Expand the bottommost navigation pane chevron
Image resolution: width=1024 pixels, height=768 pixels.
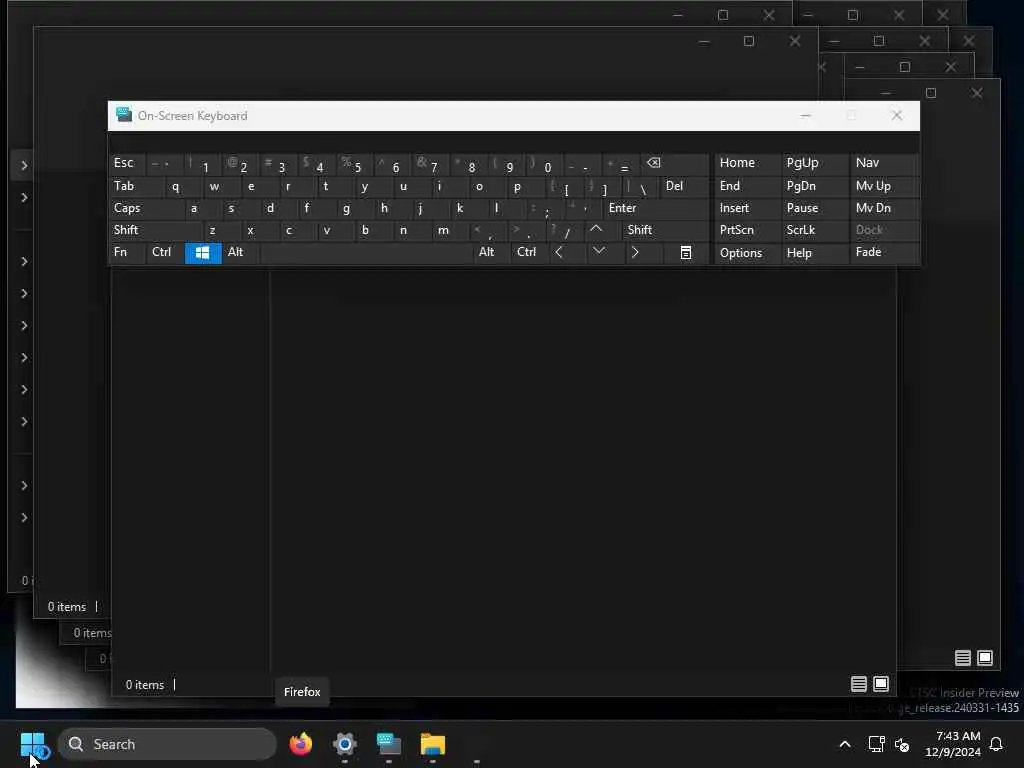click(24, 517)
